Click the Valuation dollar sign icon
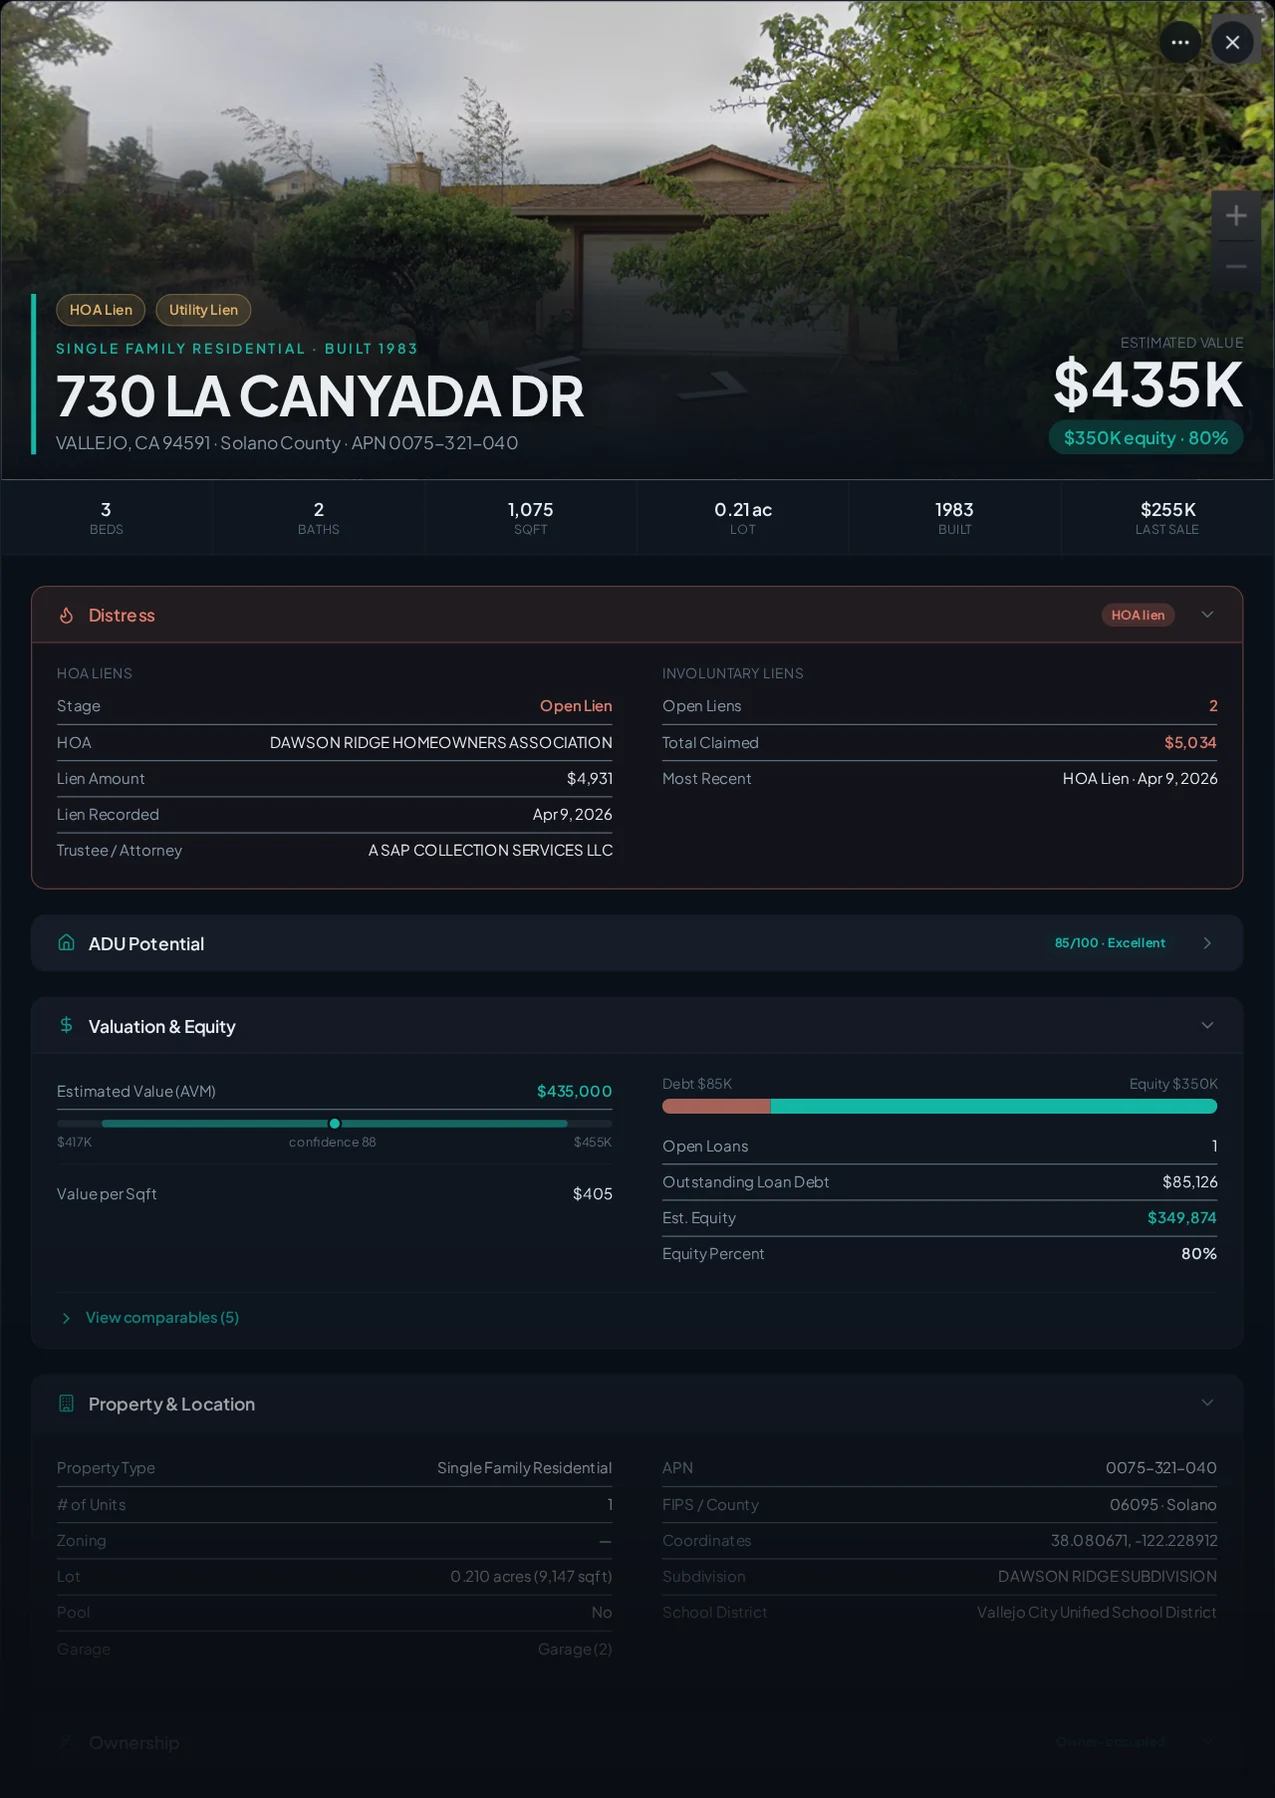 (66, 1025)
